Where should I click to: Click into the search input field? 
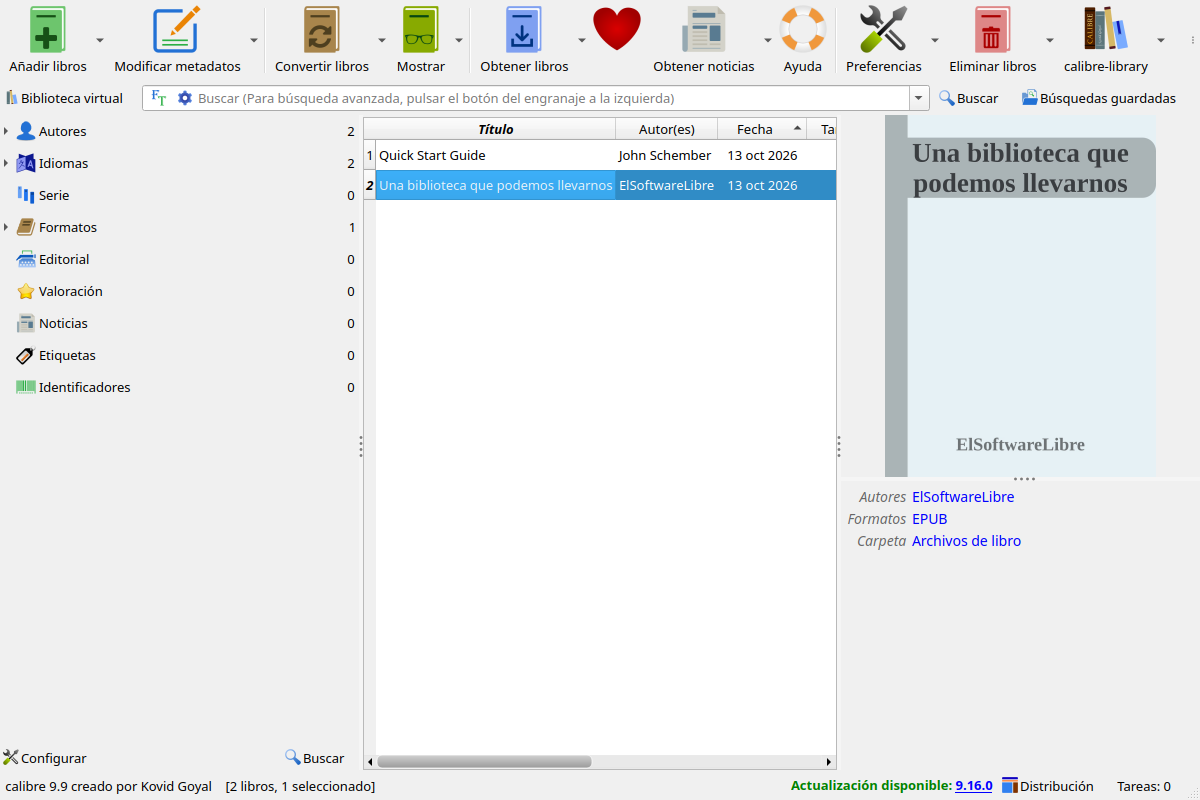coord(552,98)
